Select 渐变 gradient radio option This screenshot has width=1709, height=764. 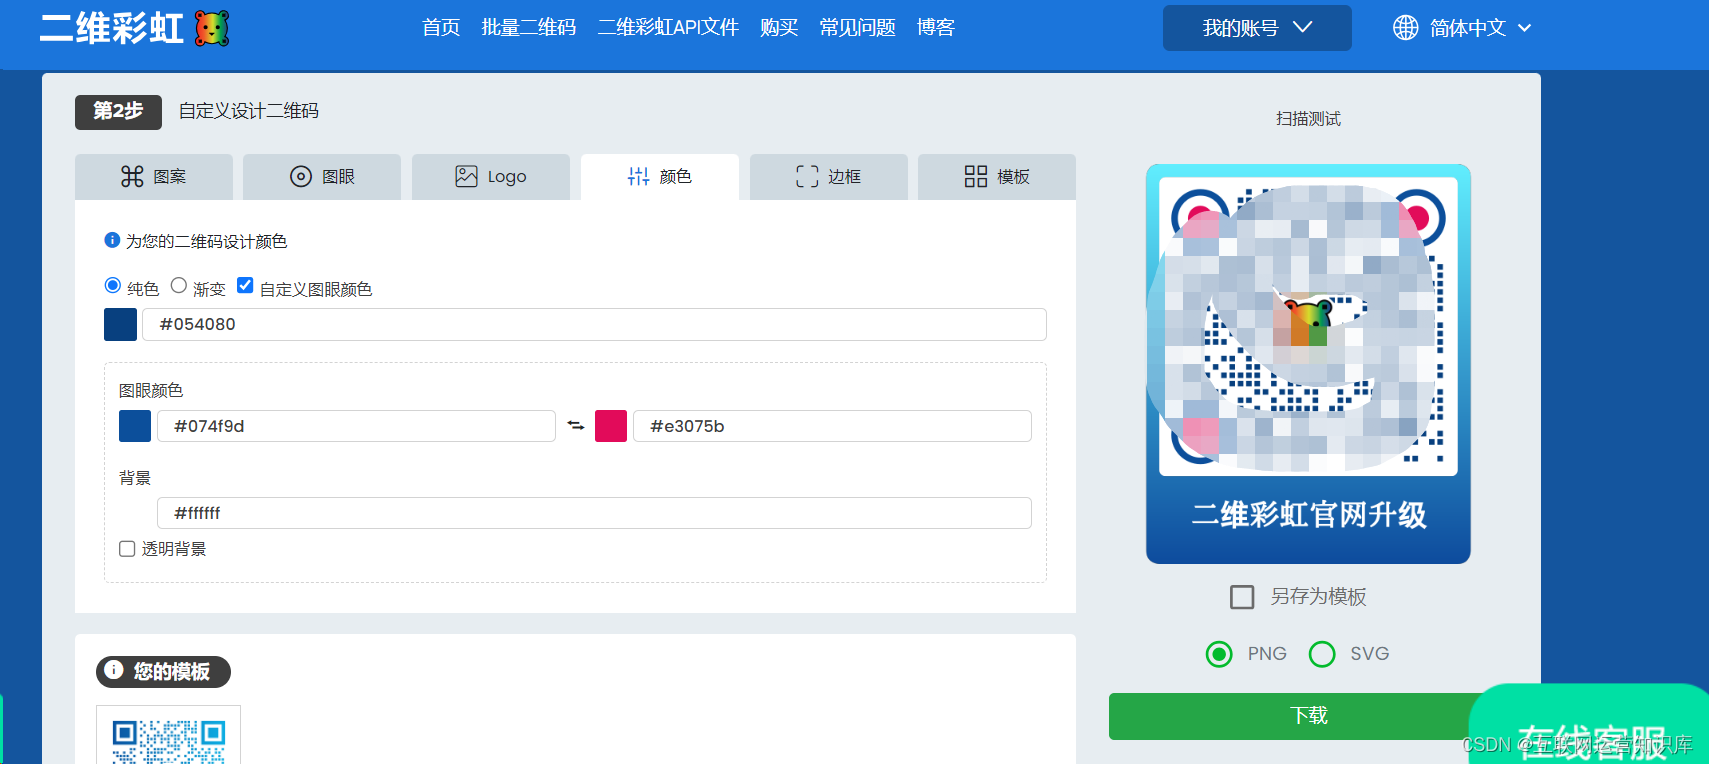coord(179,286)
